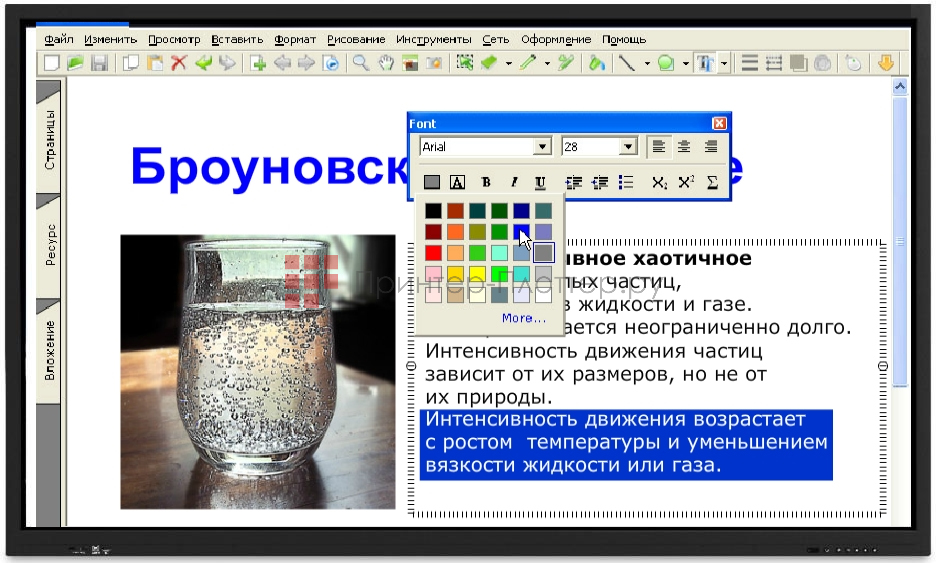Open the eraser options dropdown arrow
This screenshot has height=563, width=936.
coord(509,63)
